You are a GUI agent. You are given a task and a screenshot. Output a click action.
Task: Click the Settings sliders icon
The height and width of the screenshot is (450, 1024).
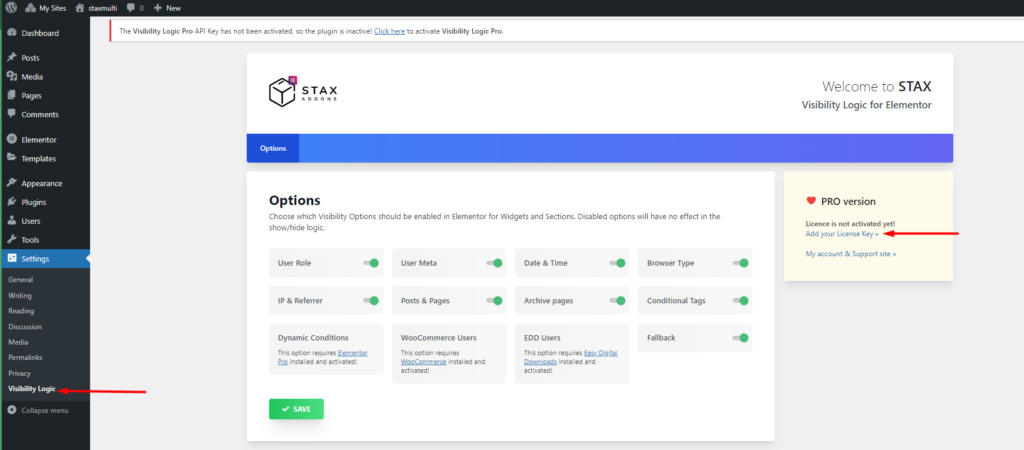(11, 259)
